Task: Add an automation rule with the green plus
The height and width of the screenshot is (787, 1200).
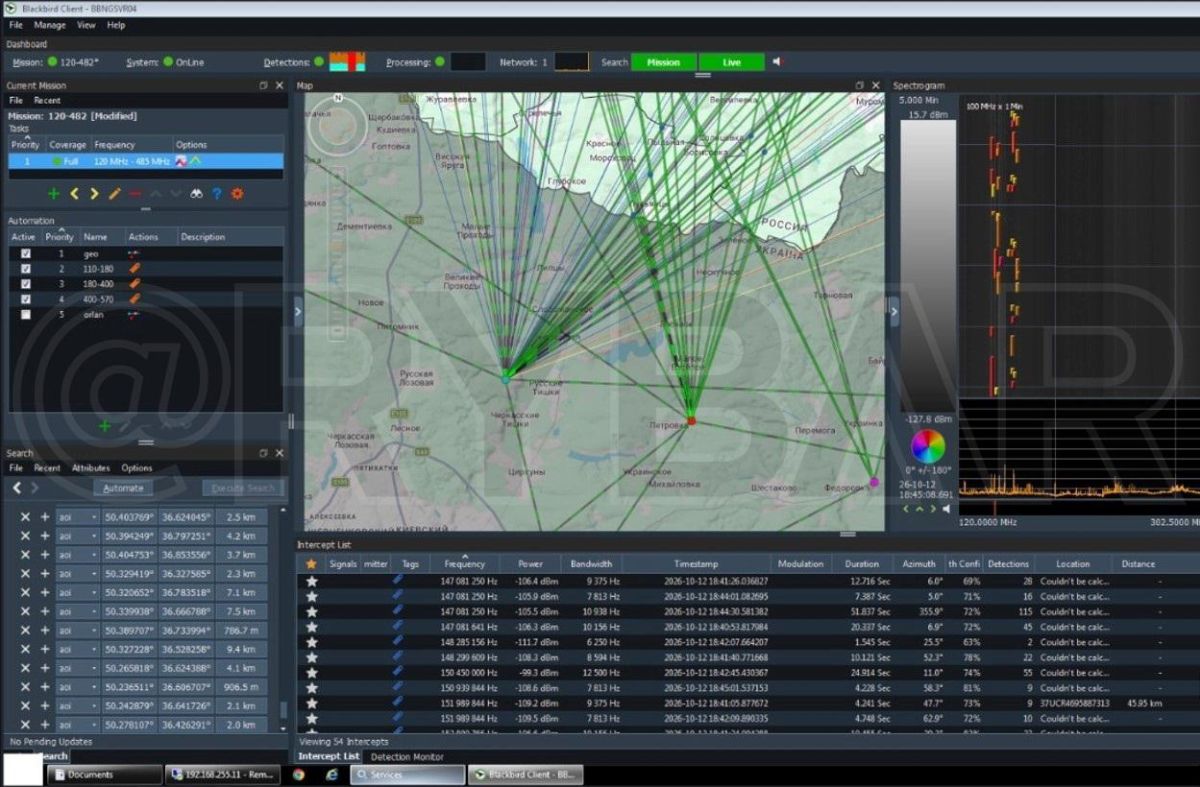Action: [104, 426]
